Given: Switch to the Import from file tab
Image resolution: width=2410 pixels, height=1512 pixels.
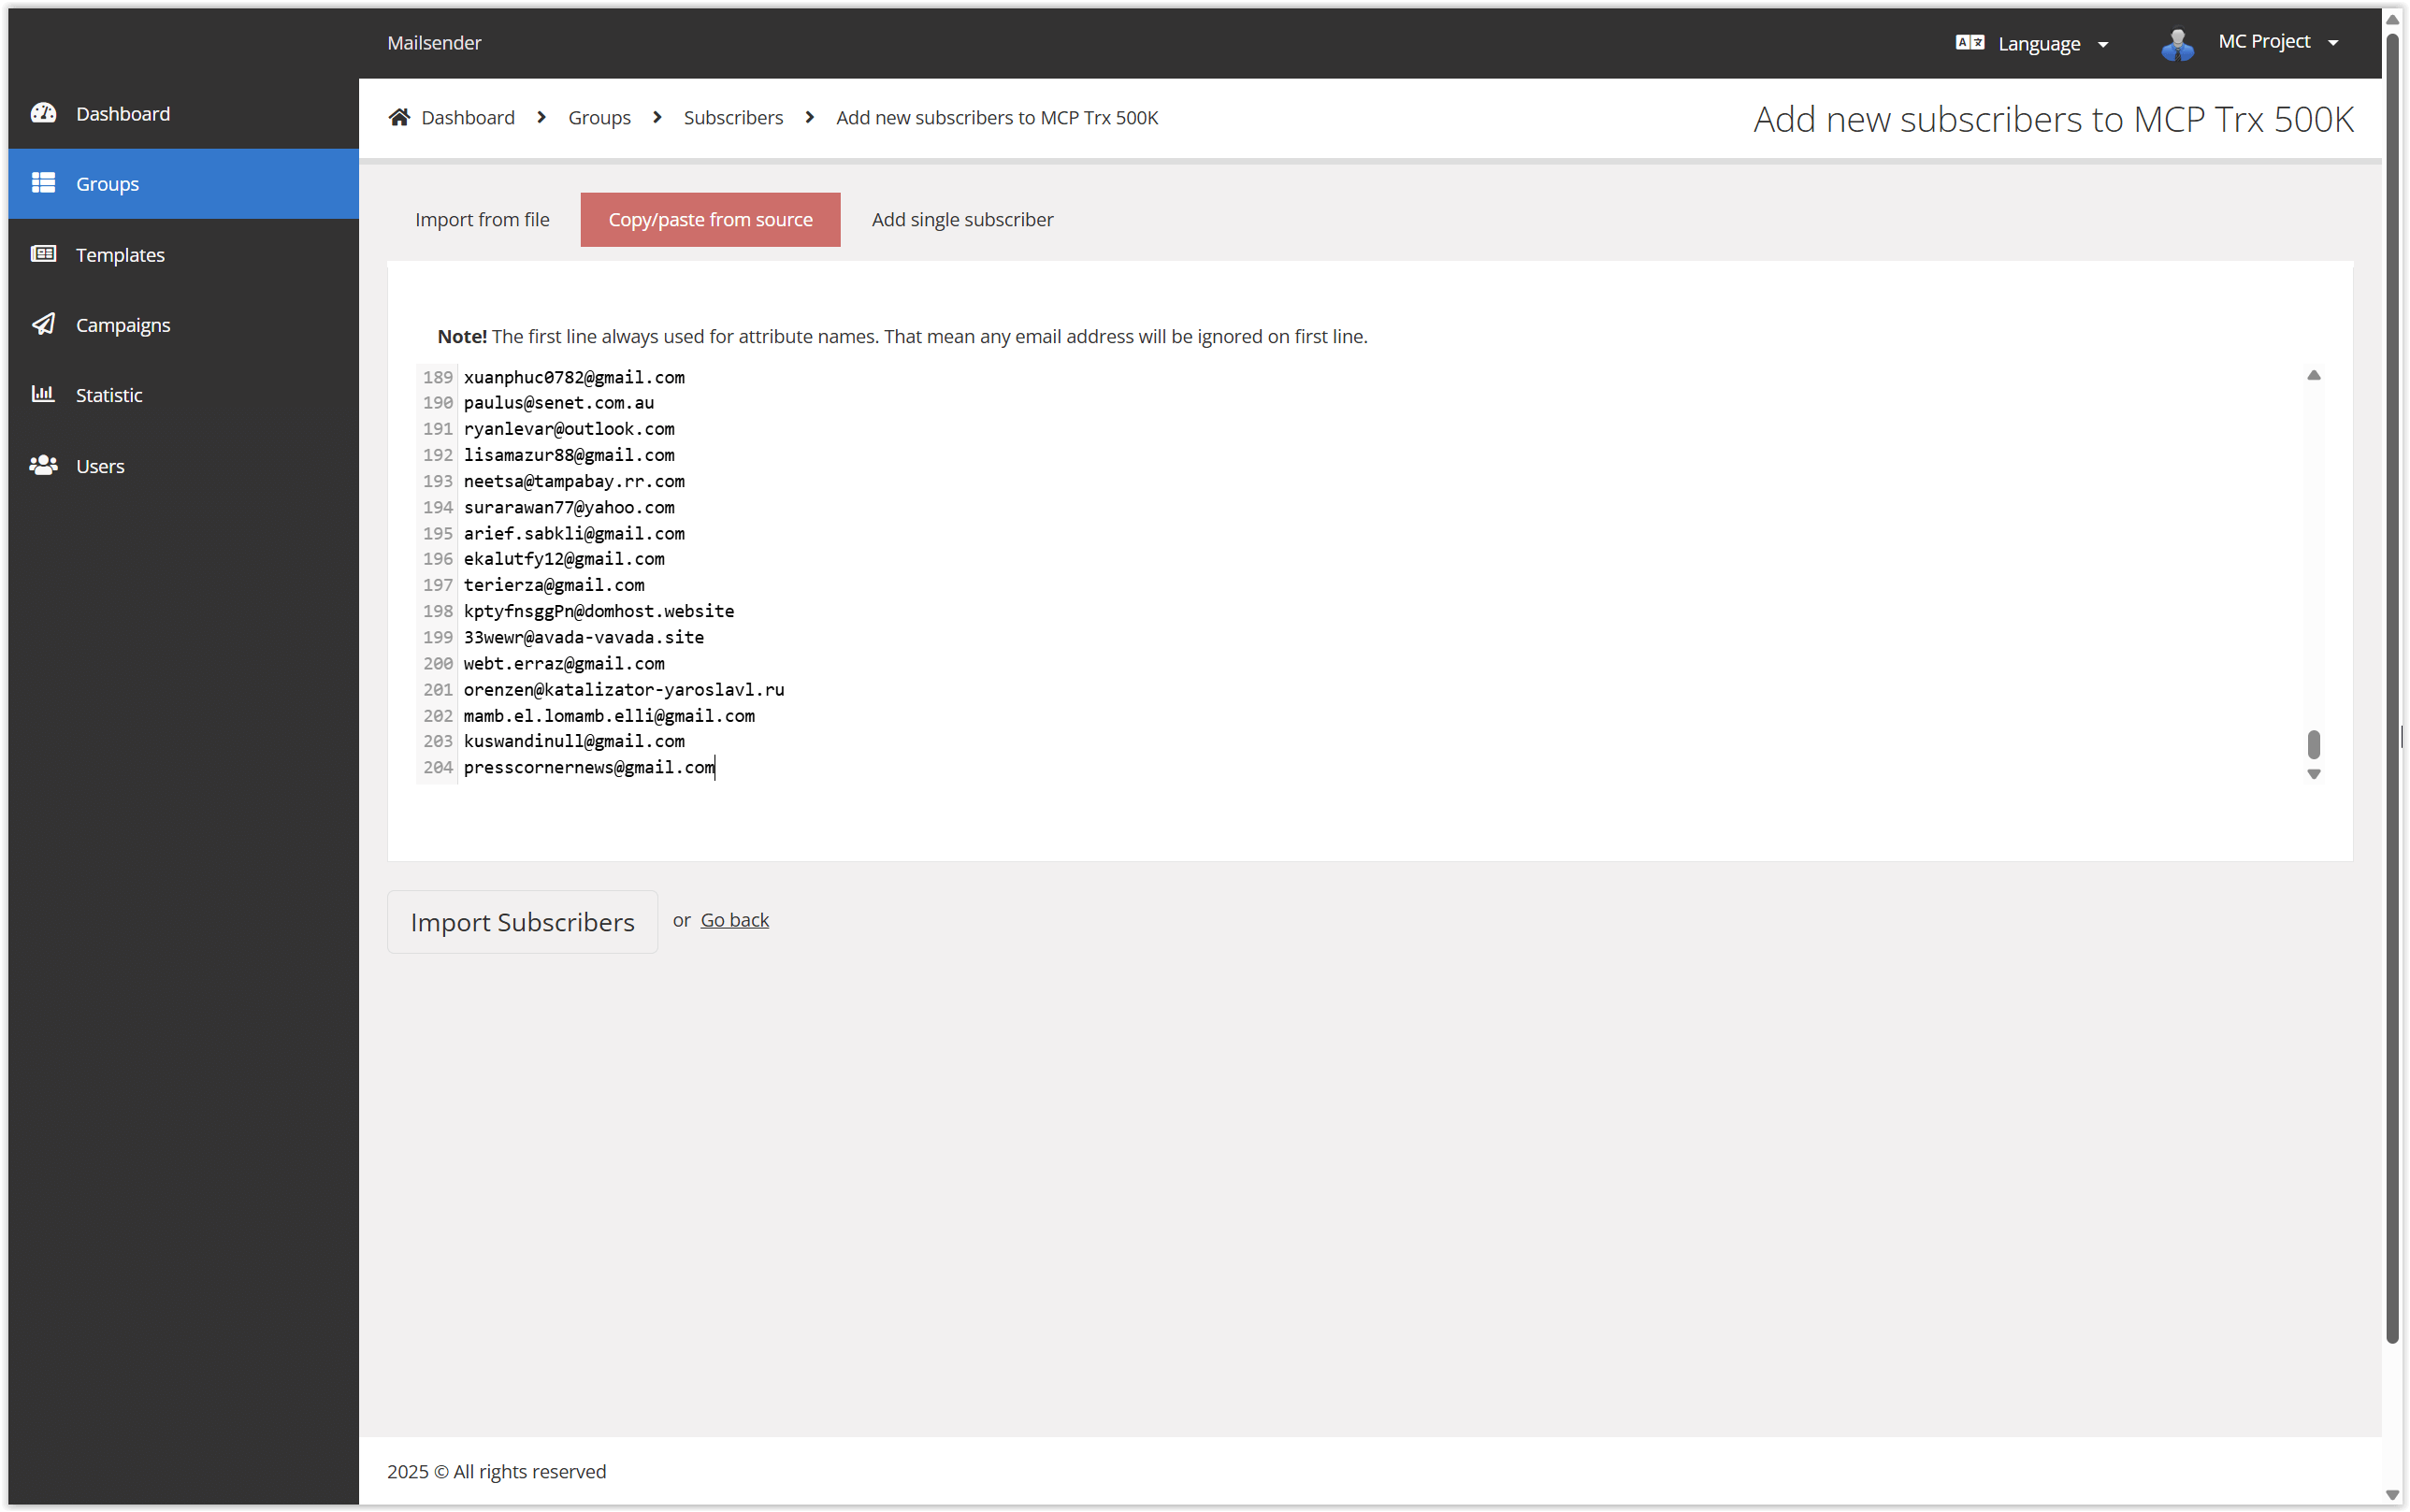Looking at the screenshot, I should point(483,219).
